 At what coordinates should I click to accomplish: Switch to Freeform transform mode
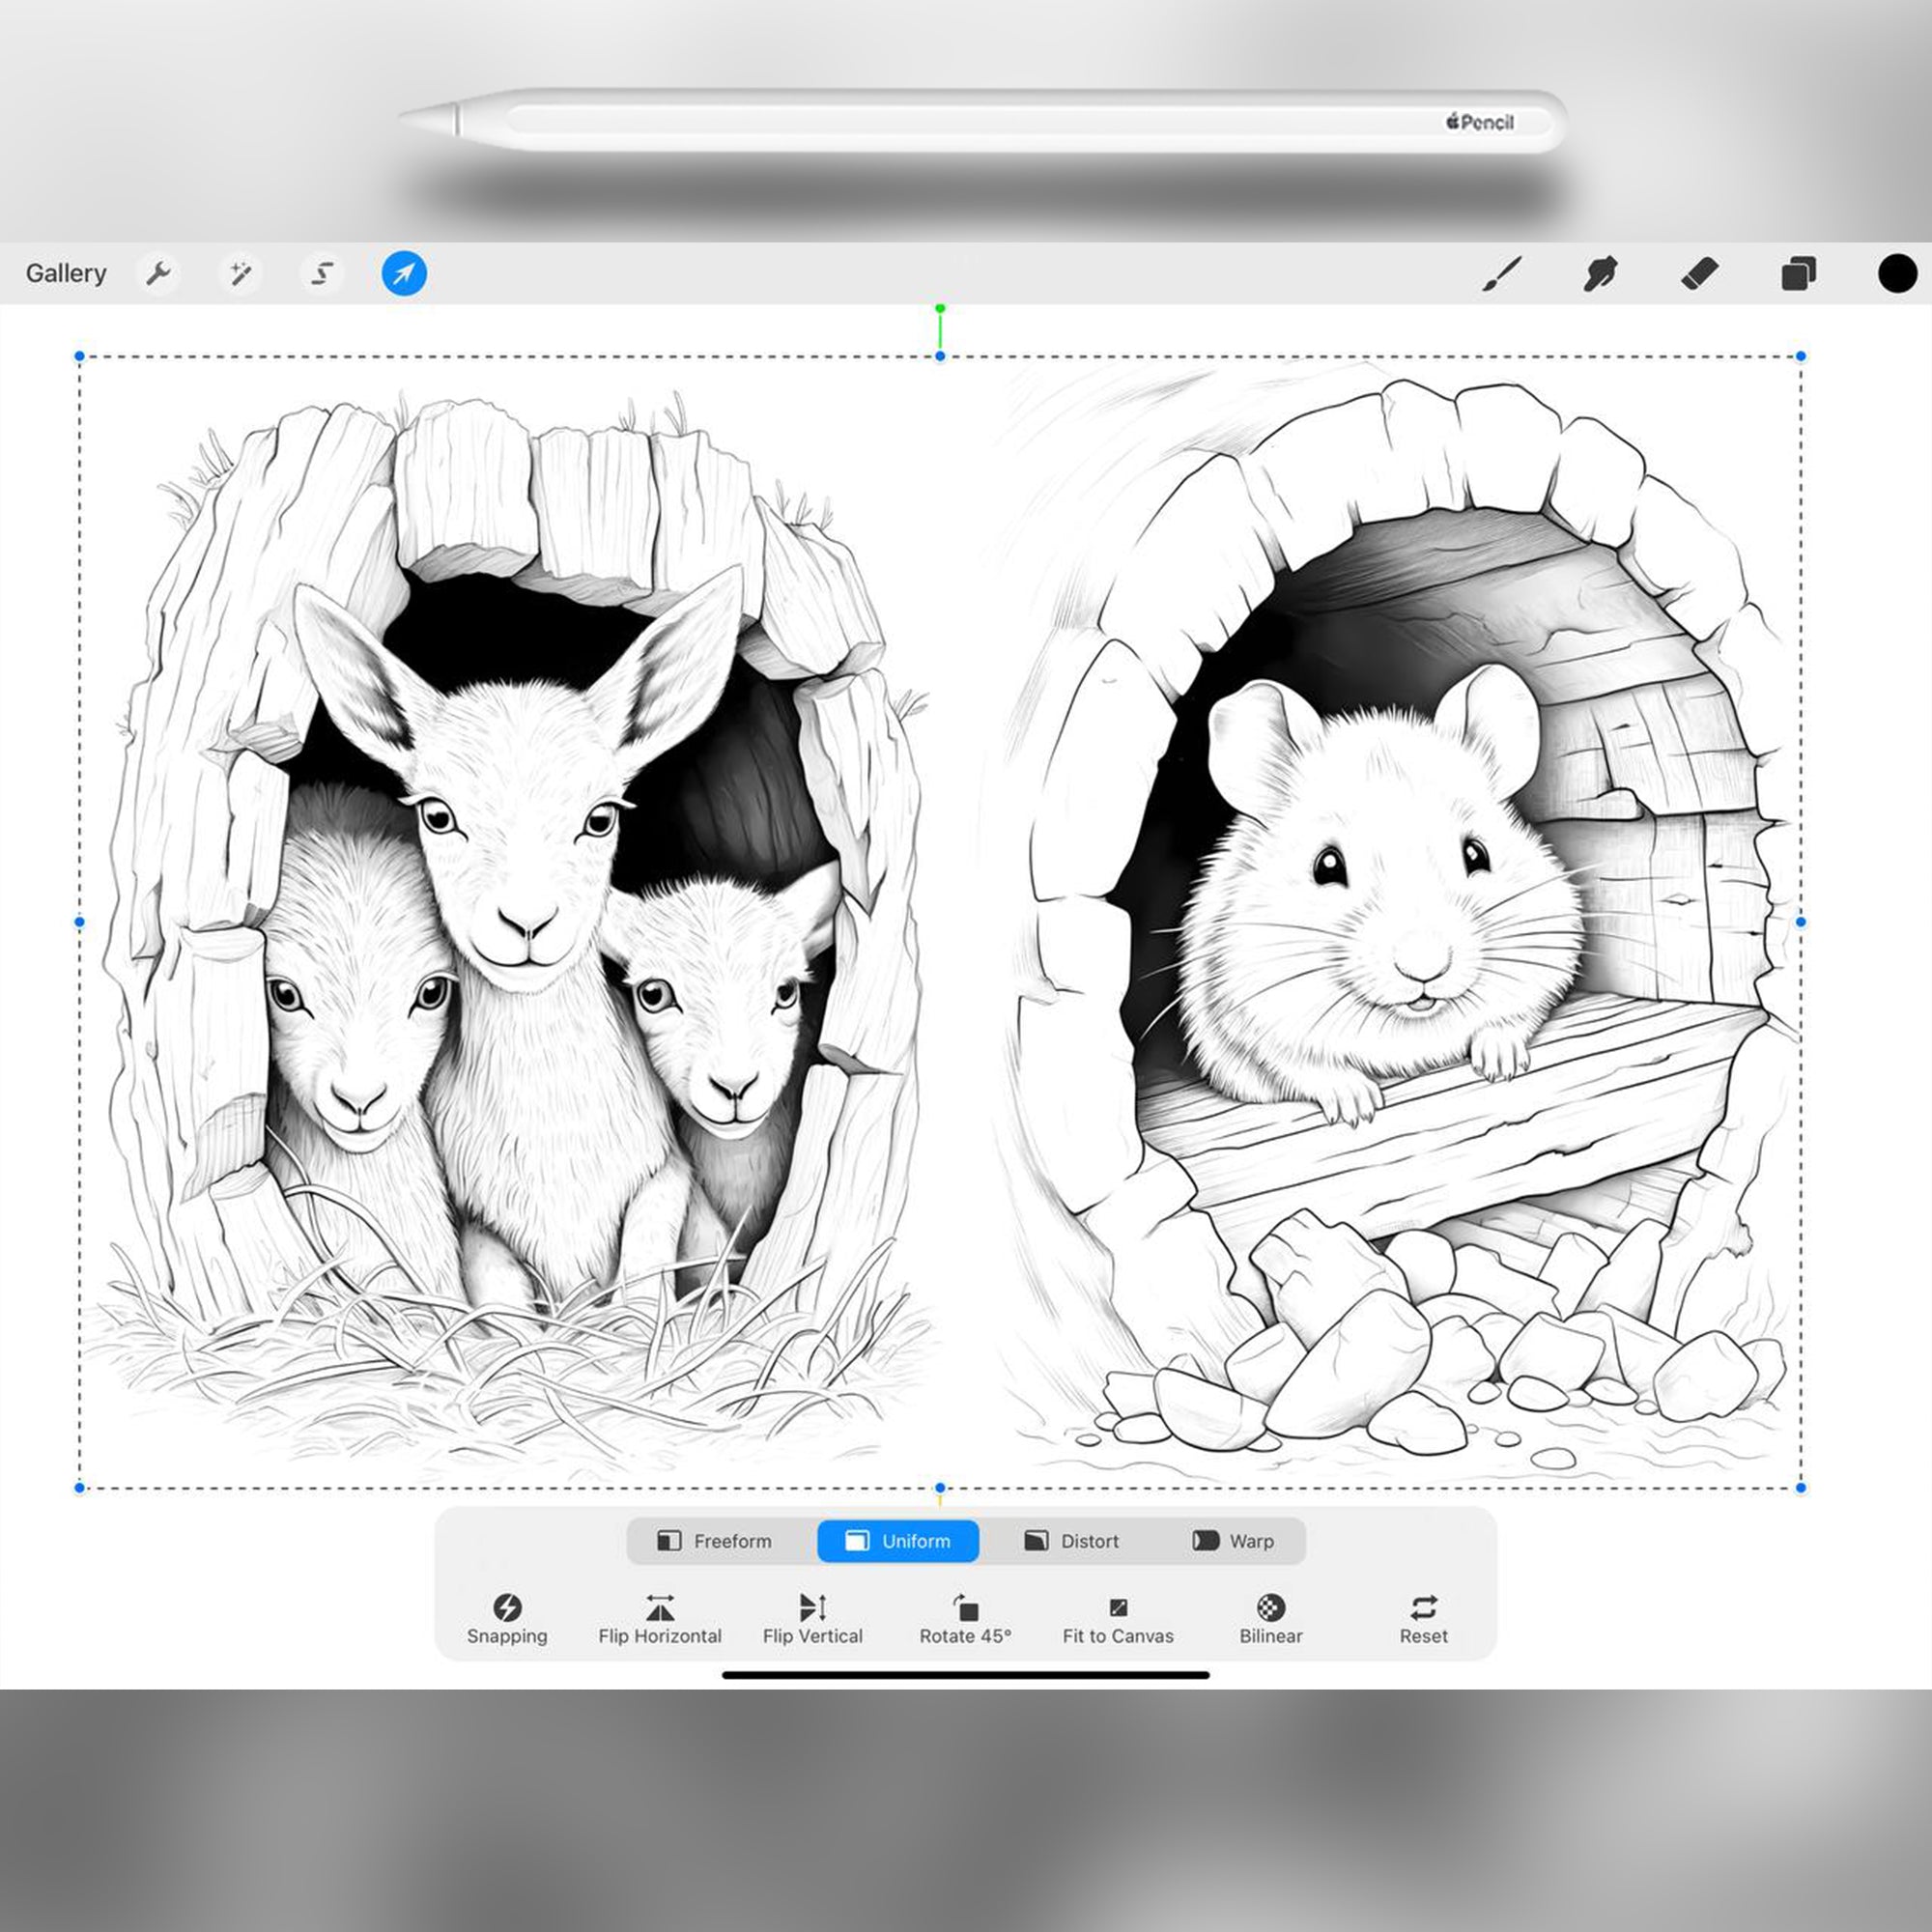point(718,1541)
